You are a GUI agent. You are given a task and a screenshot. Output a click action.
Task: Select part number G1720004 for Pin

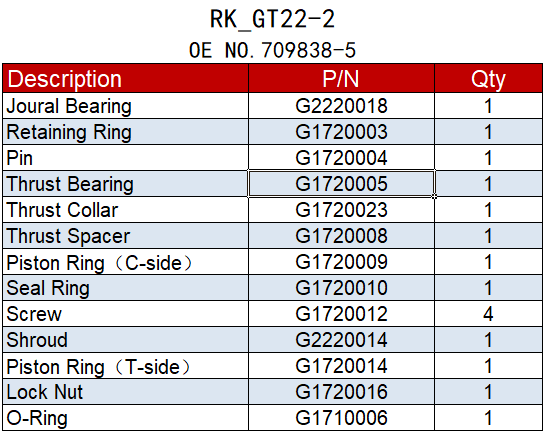tap(341, 158)
